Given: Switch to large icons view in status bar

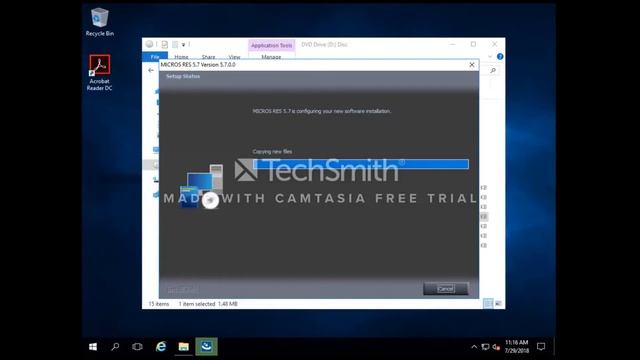Looking at the screenshot, I should point(498,304).
